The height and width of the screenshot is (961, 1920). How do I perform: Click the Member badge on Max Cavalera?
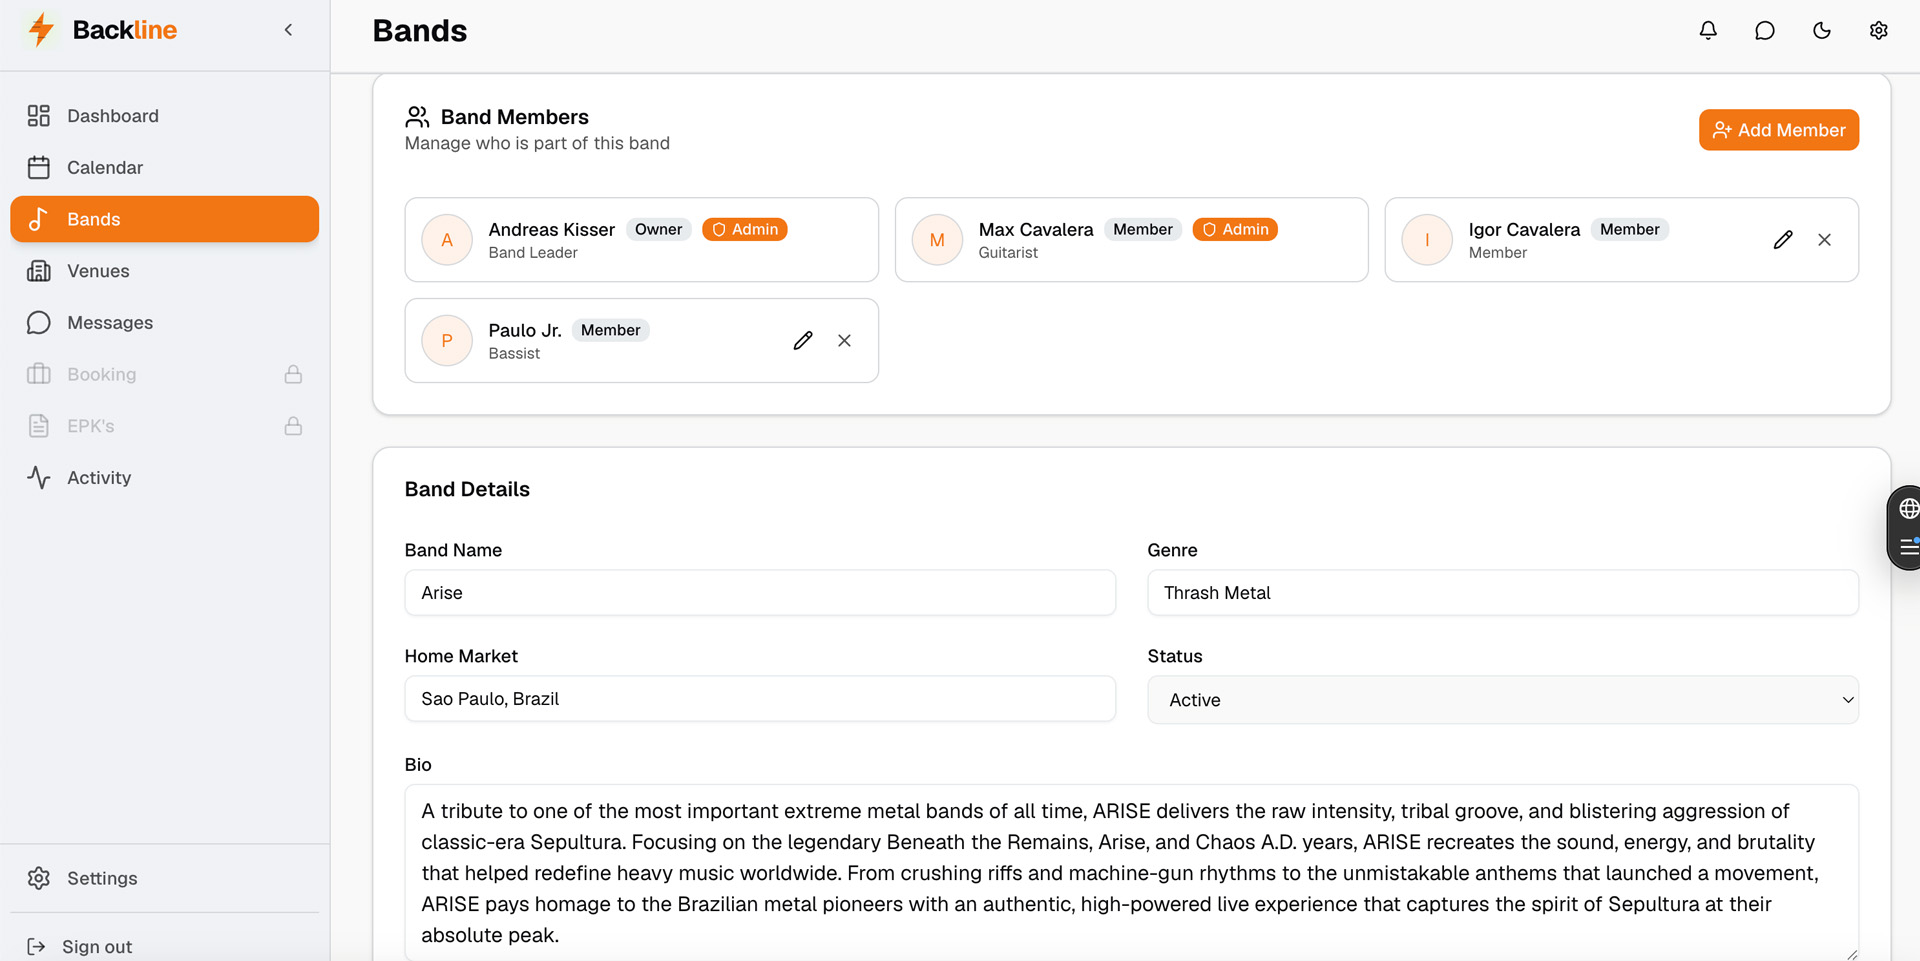pyautogui.click(x=1143, y=229)
